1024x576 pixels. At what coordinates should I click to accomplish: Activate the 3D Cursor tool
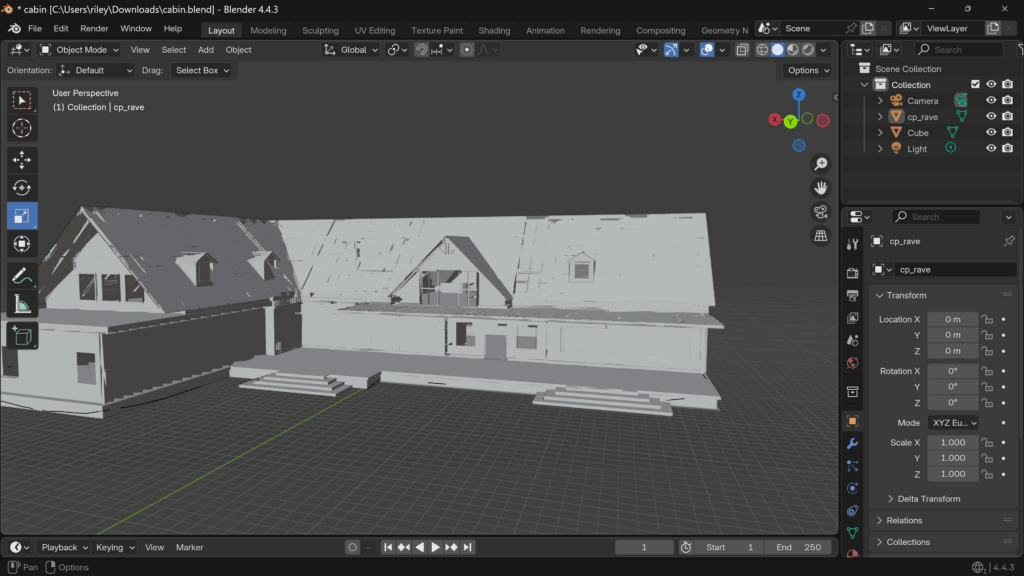[22, 128]
